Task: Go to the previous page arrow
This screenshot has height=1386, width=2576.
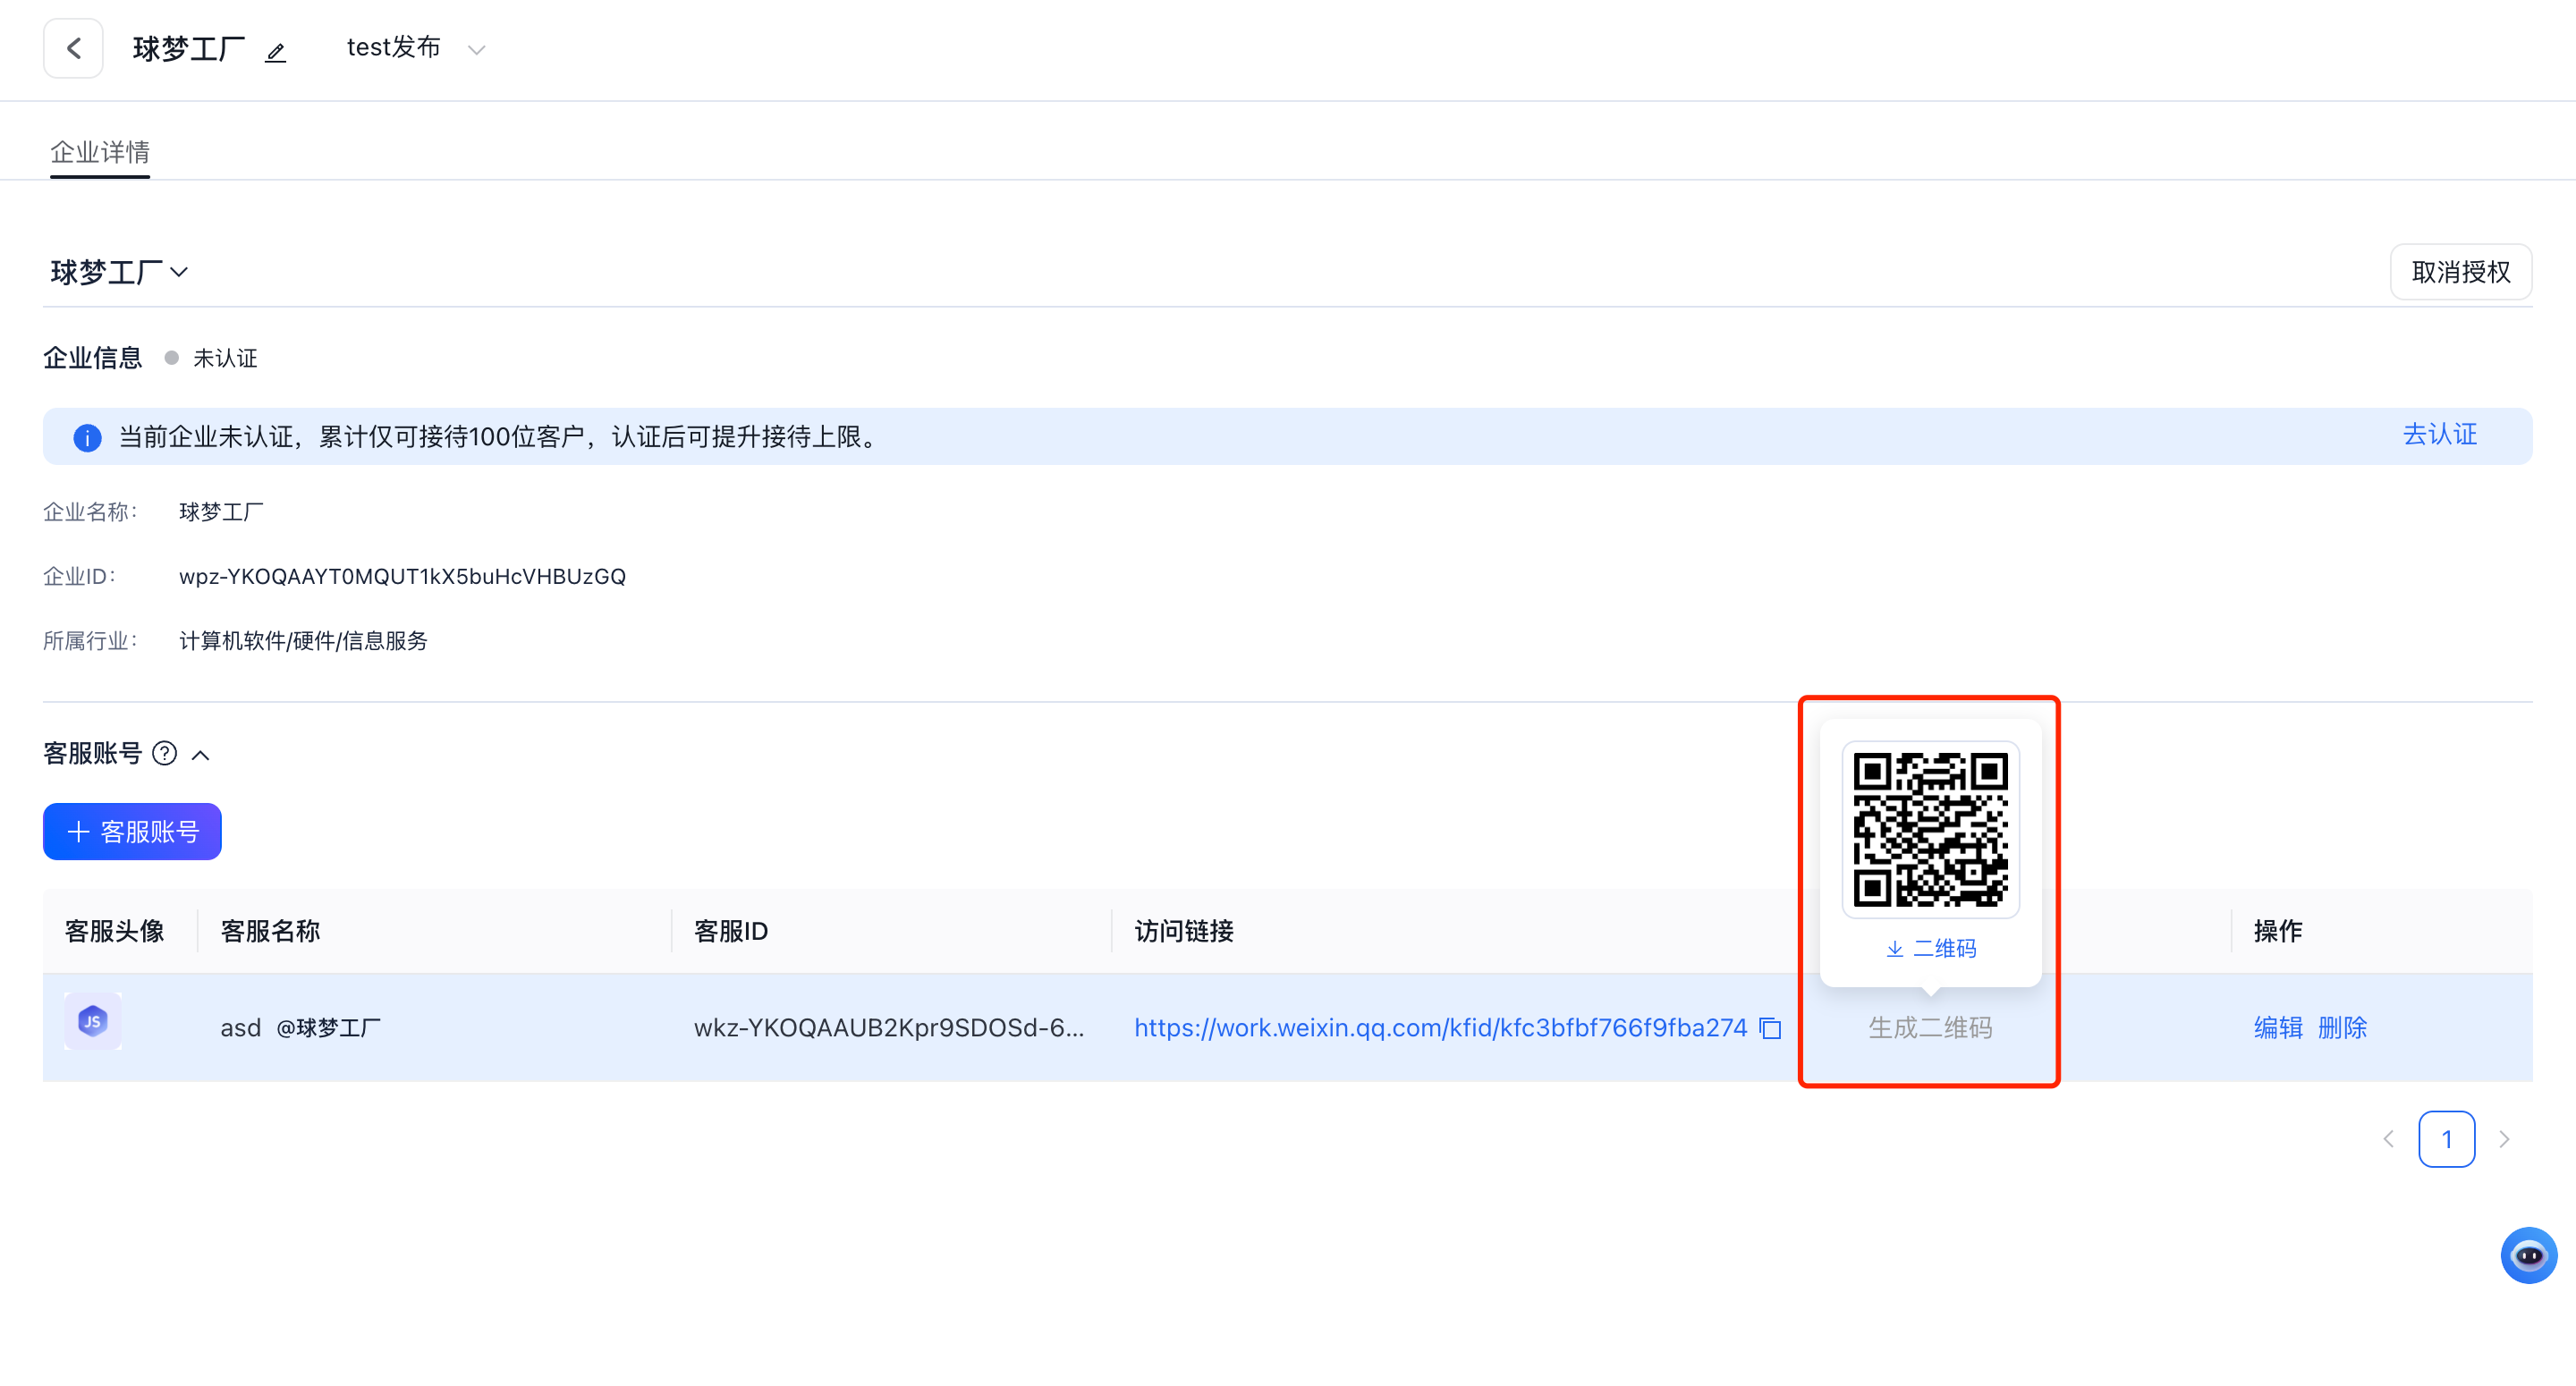Action: 2389,1139
